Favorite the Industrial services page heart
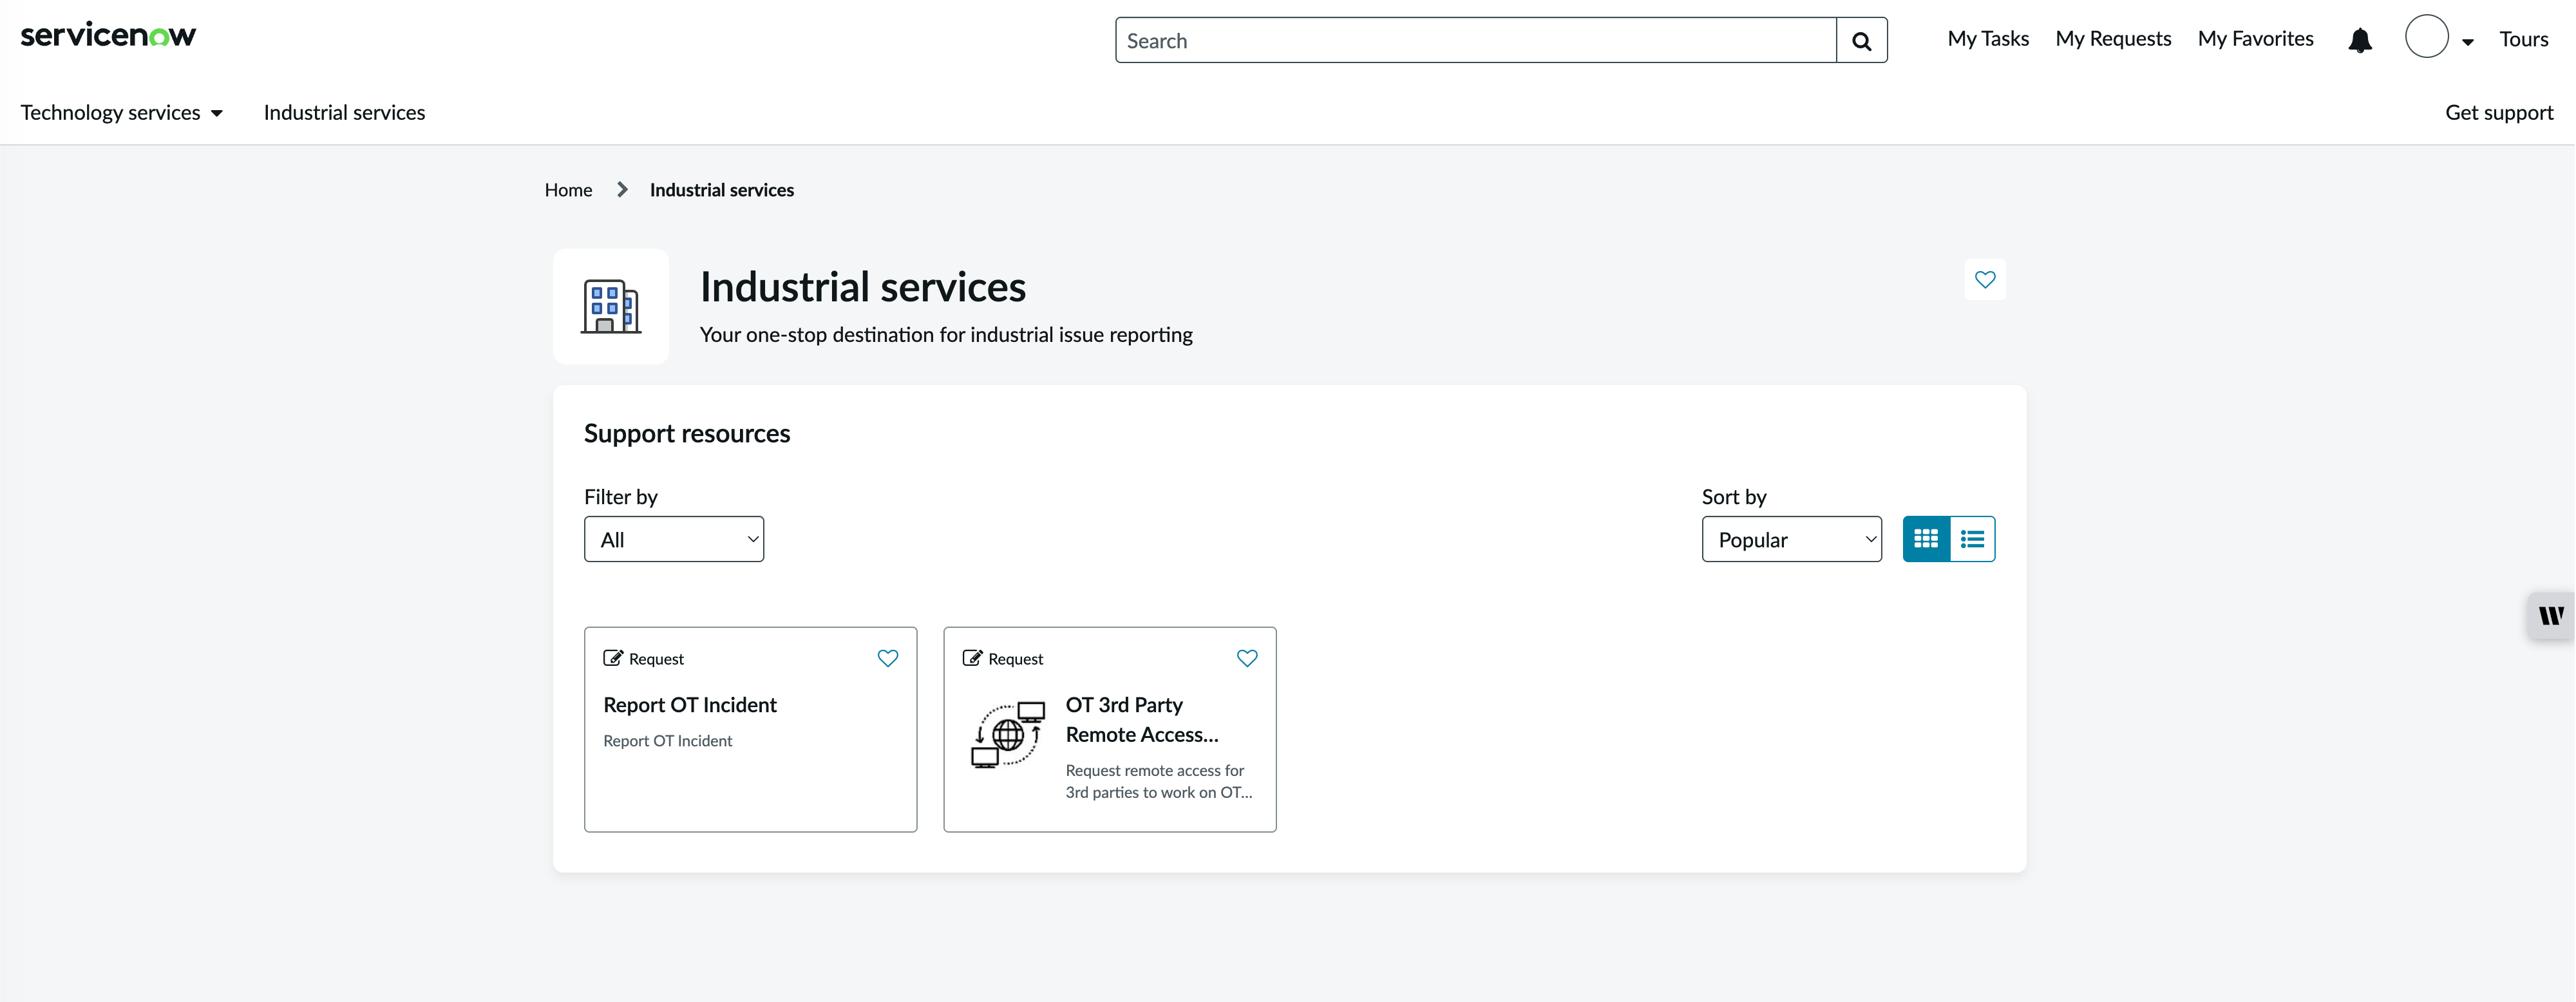The image size is (2576, 1002). click(1984, 280)
